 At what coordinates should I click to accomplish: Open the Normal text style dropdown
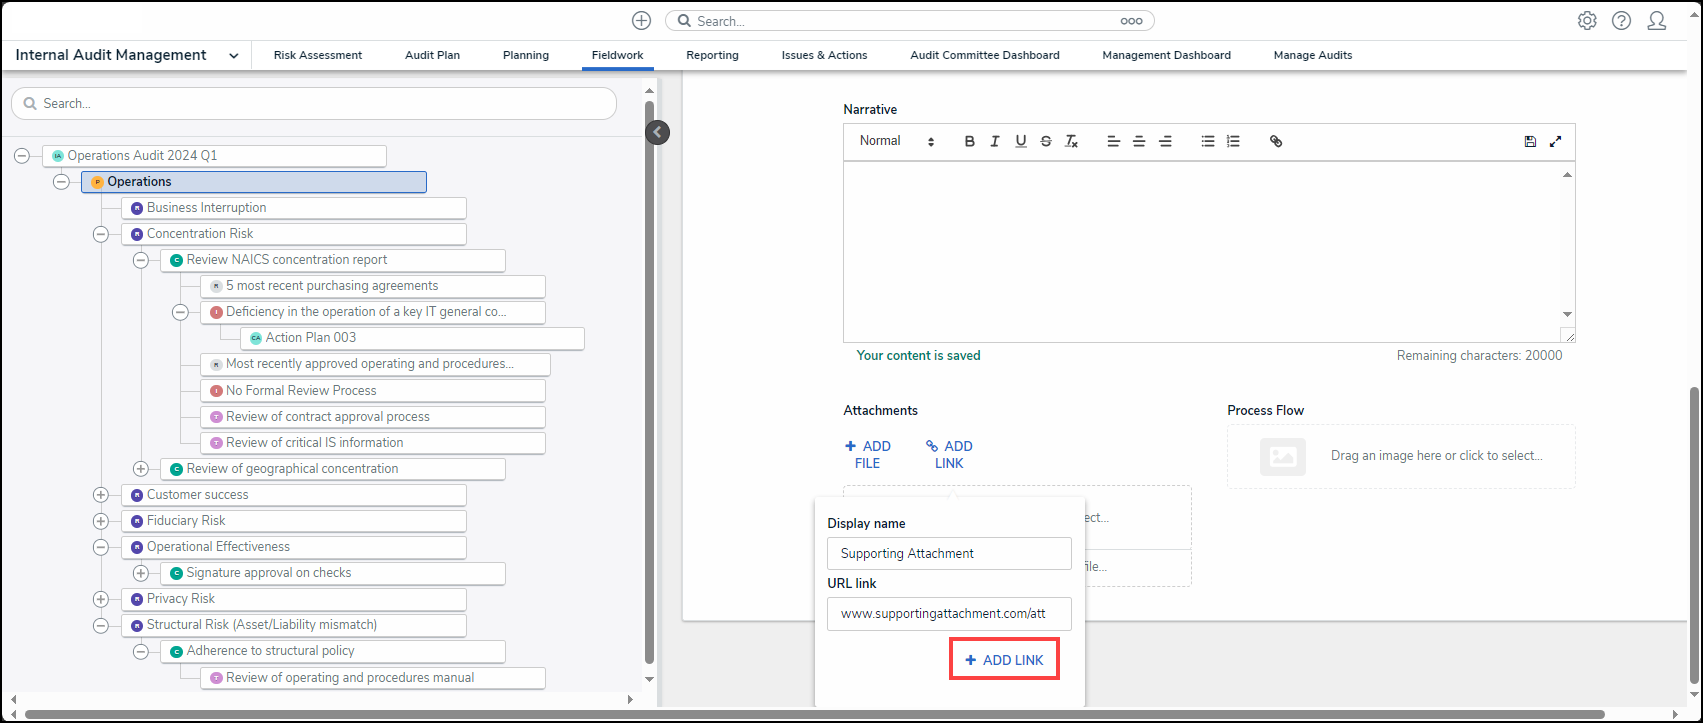pos(896,142)
